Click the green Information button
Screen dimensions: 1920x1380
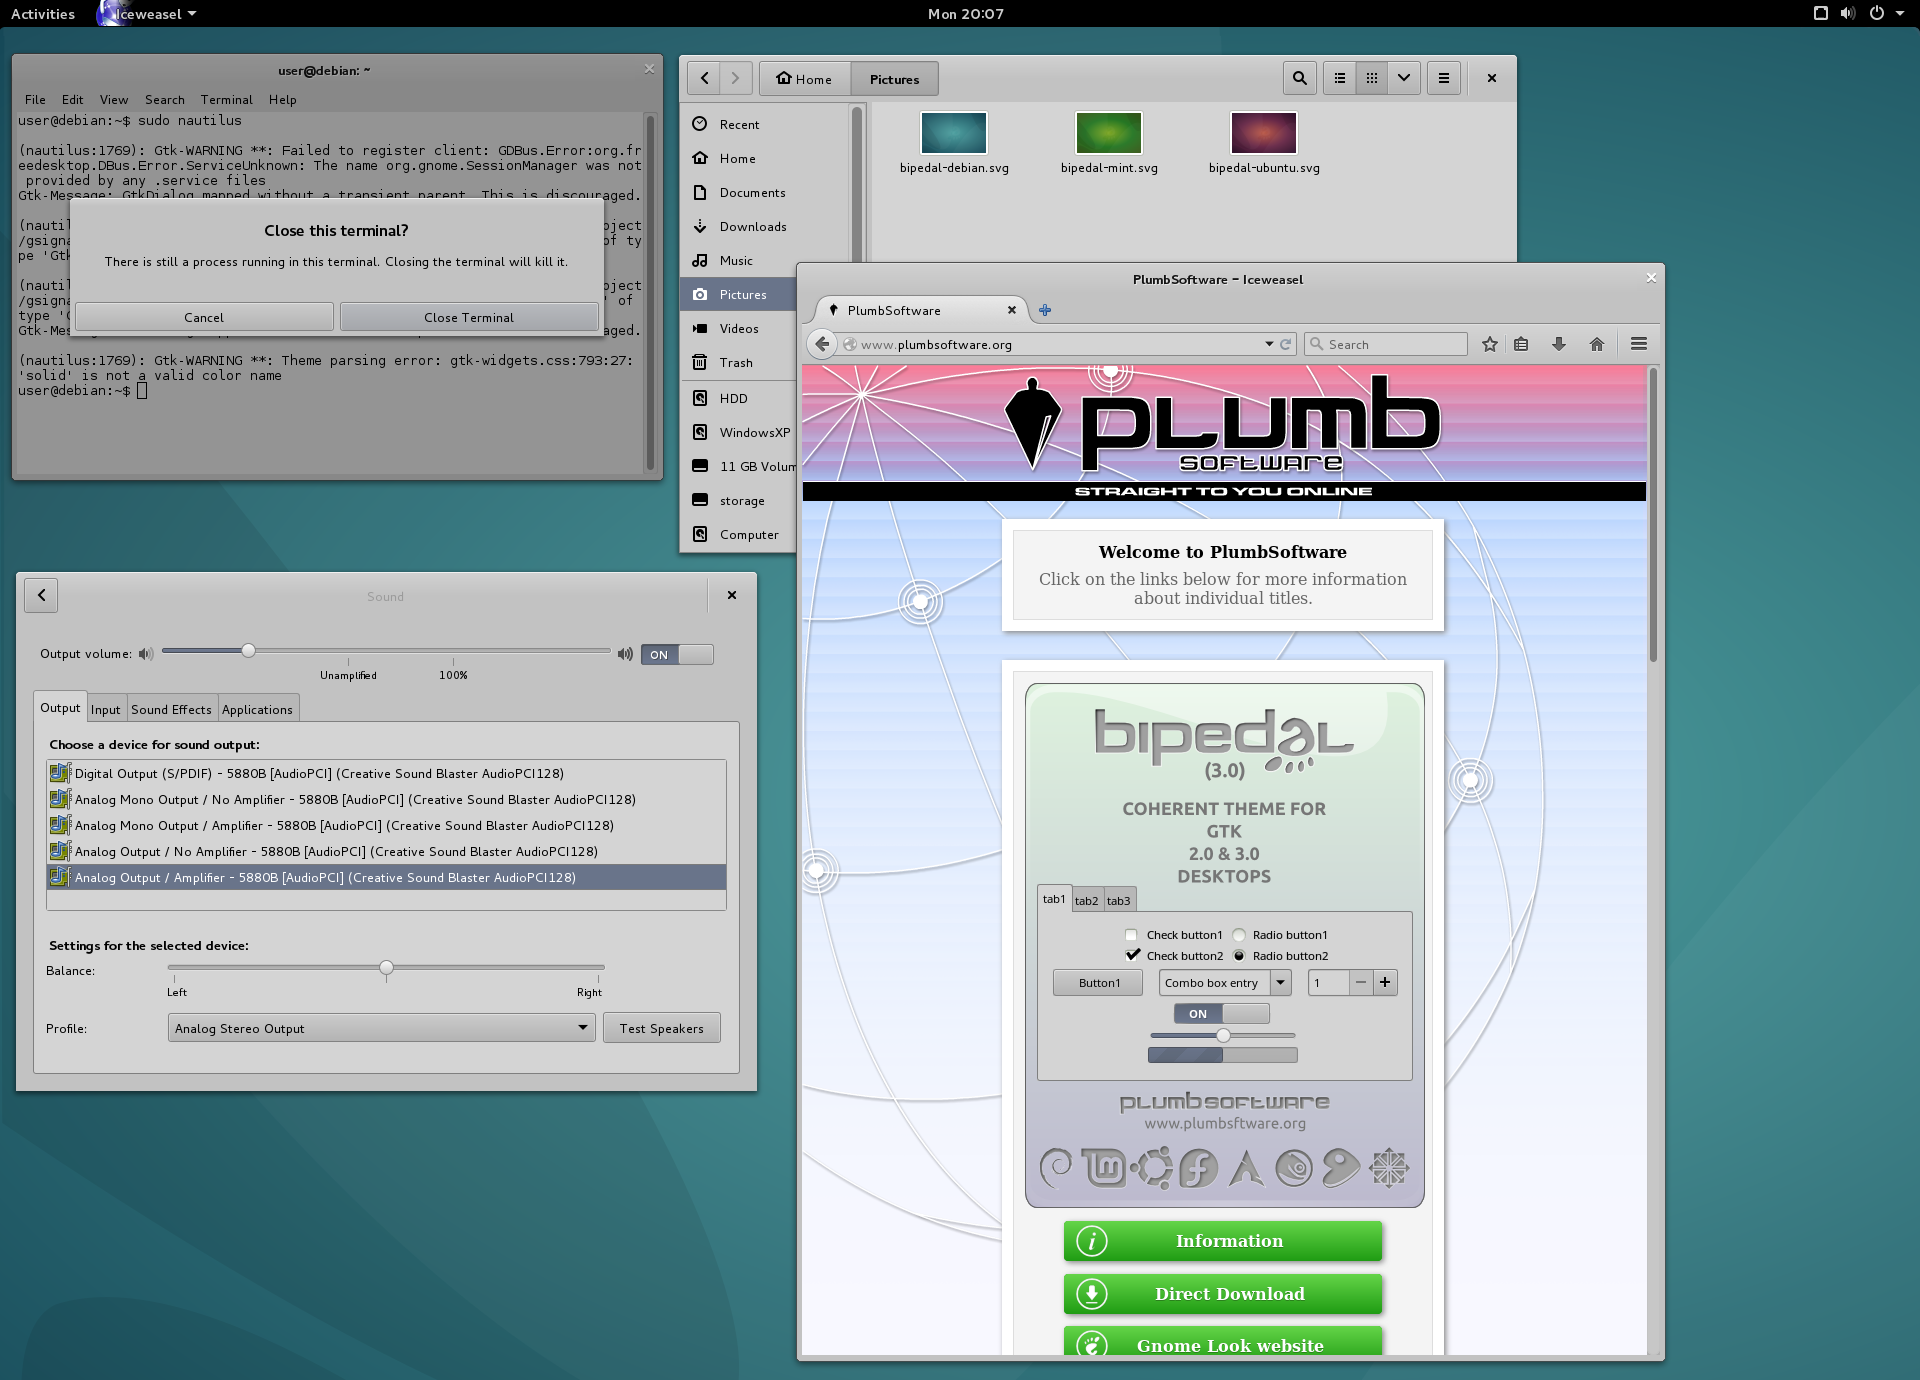pos(1223,1241)
